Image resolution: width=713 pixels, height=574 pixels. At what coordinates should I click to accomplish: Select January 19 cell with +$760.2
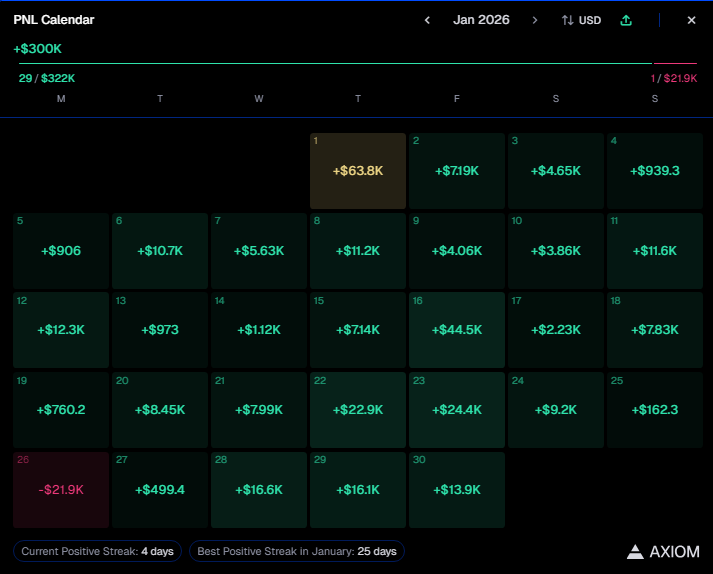(61, 410)
